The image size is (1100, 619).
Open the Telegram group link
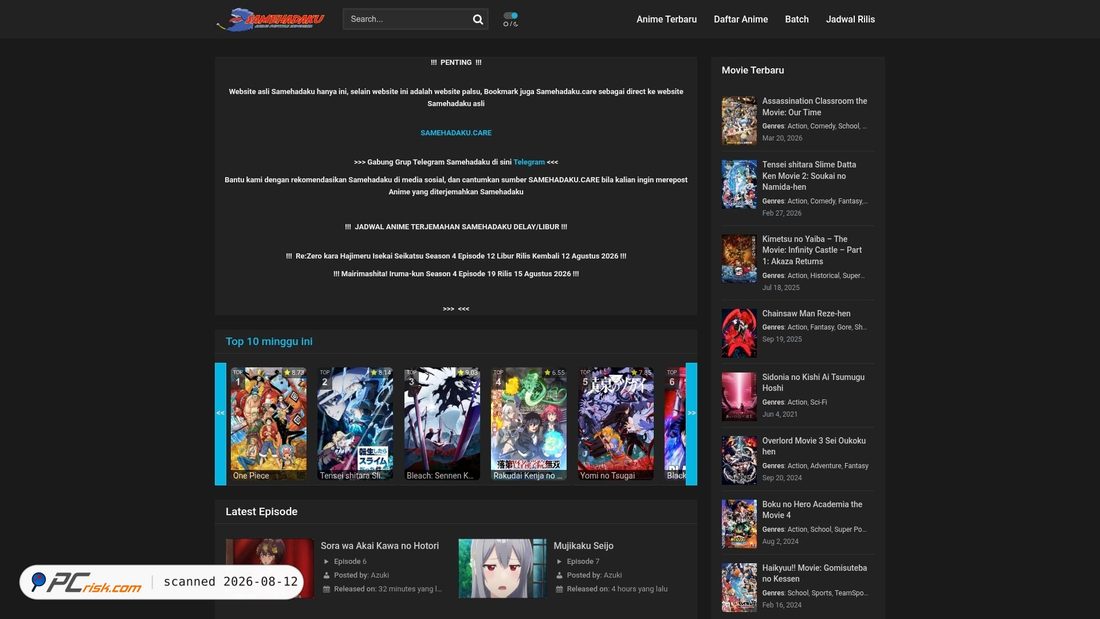[x=529, y=162]
